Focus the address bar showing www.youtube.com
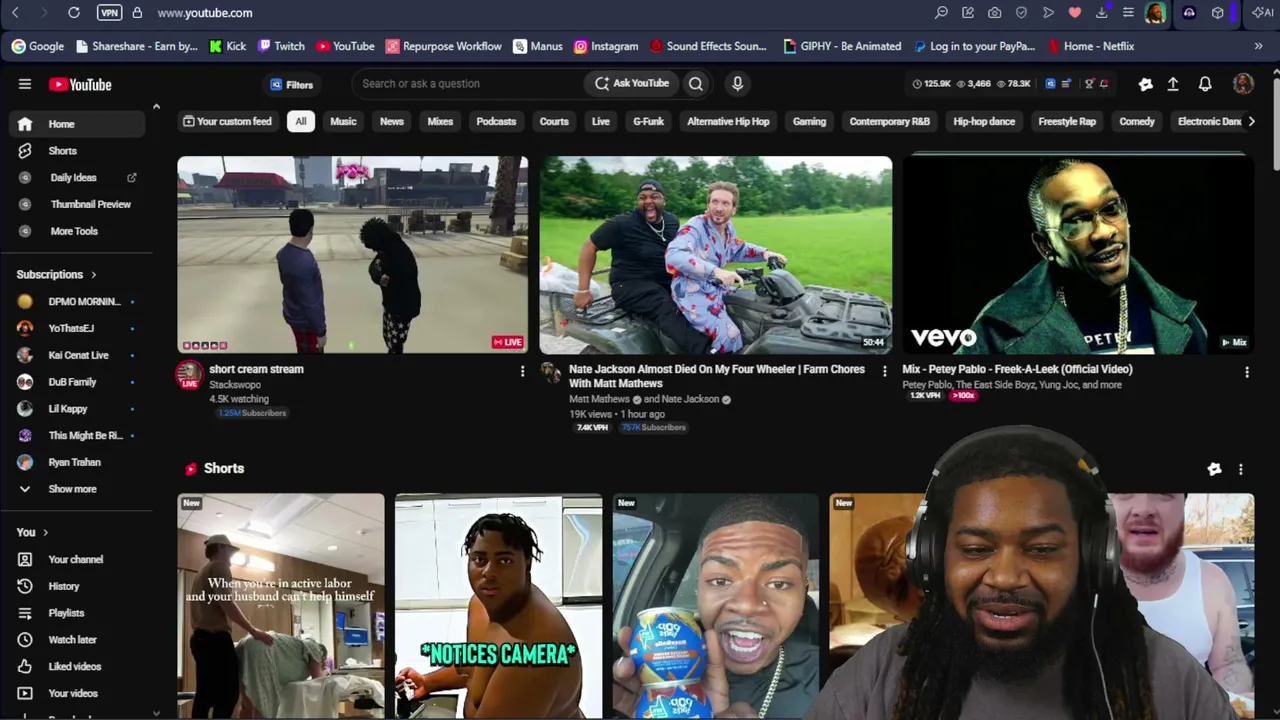Screen dimensions: 1280x720 205,13
